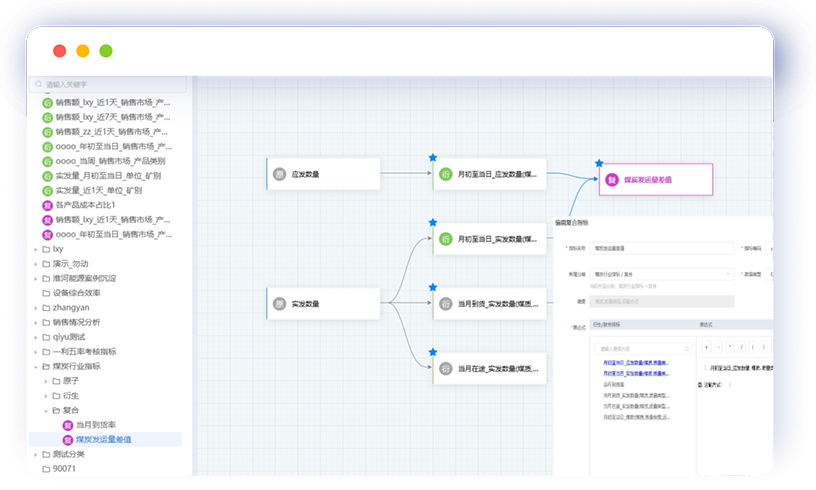
Task: Click the star above the 当月在途_实发数量 node
Action: click(x=432, y=352)
